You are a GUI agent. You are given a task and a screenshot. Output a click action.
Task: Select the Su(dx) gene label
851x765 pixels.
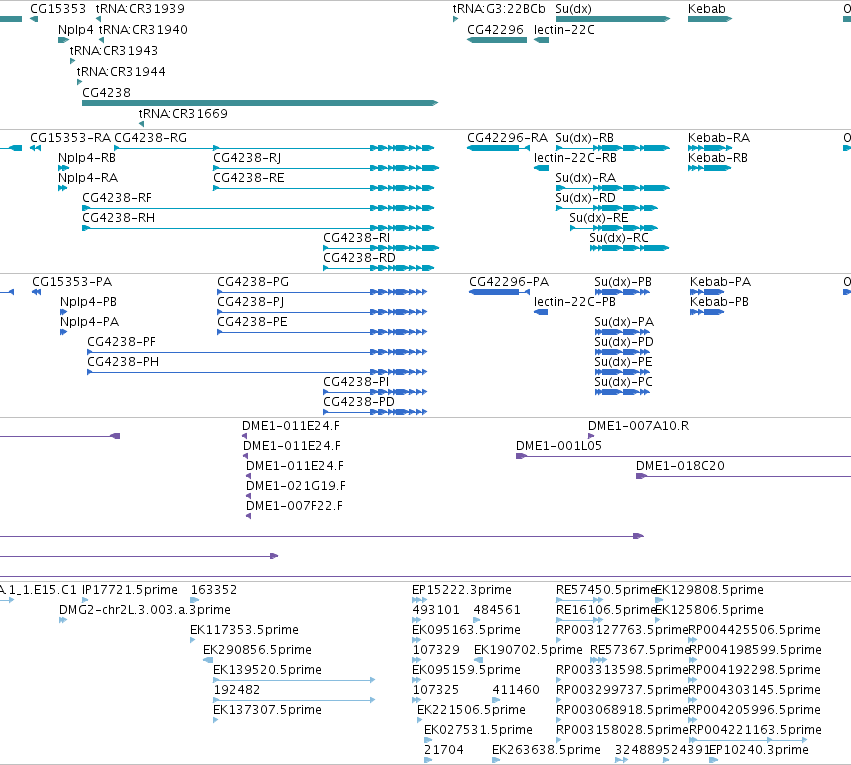(x=574, y=9)
